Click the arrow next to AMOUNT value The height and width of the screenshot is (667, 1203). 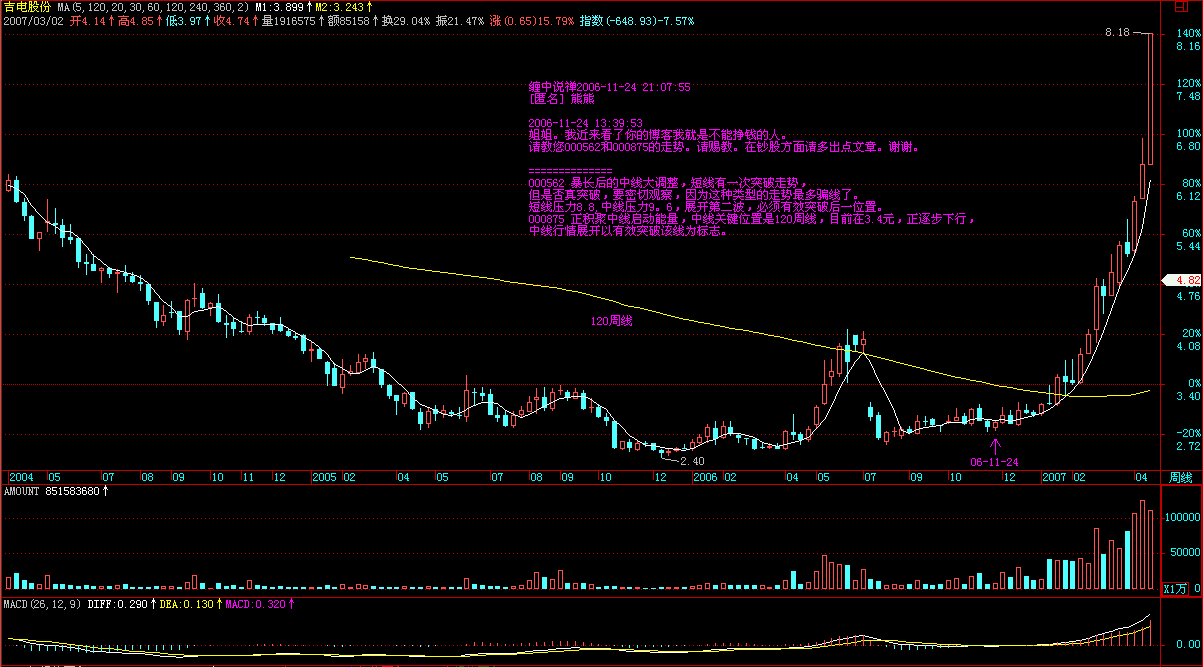click(x=106, y=491)
